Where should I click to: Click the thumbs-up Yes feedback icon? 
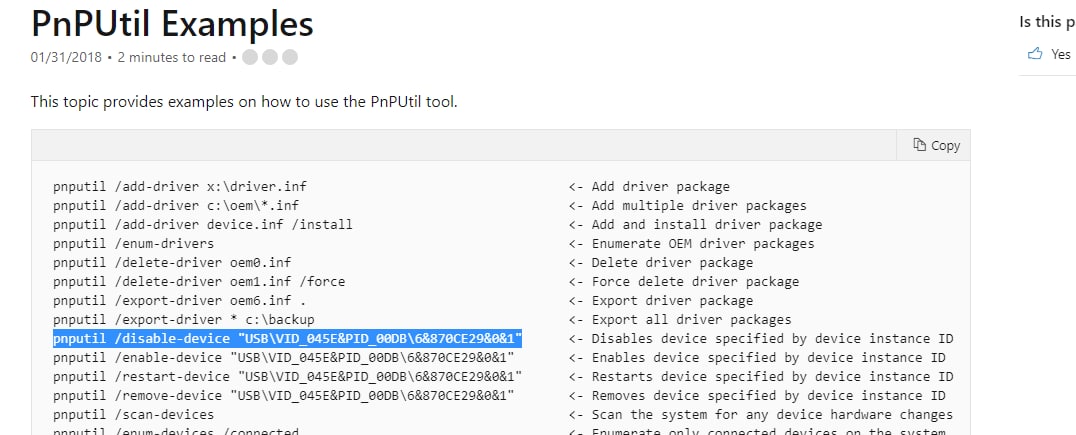click(x=1035, y=54)
